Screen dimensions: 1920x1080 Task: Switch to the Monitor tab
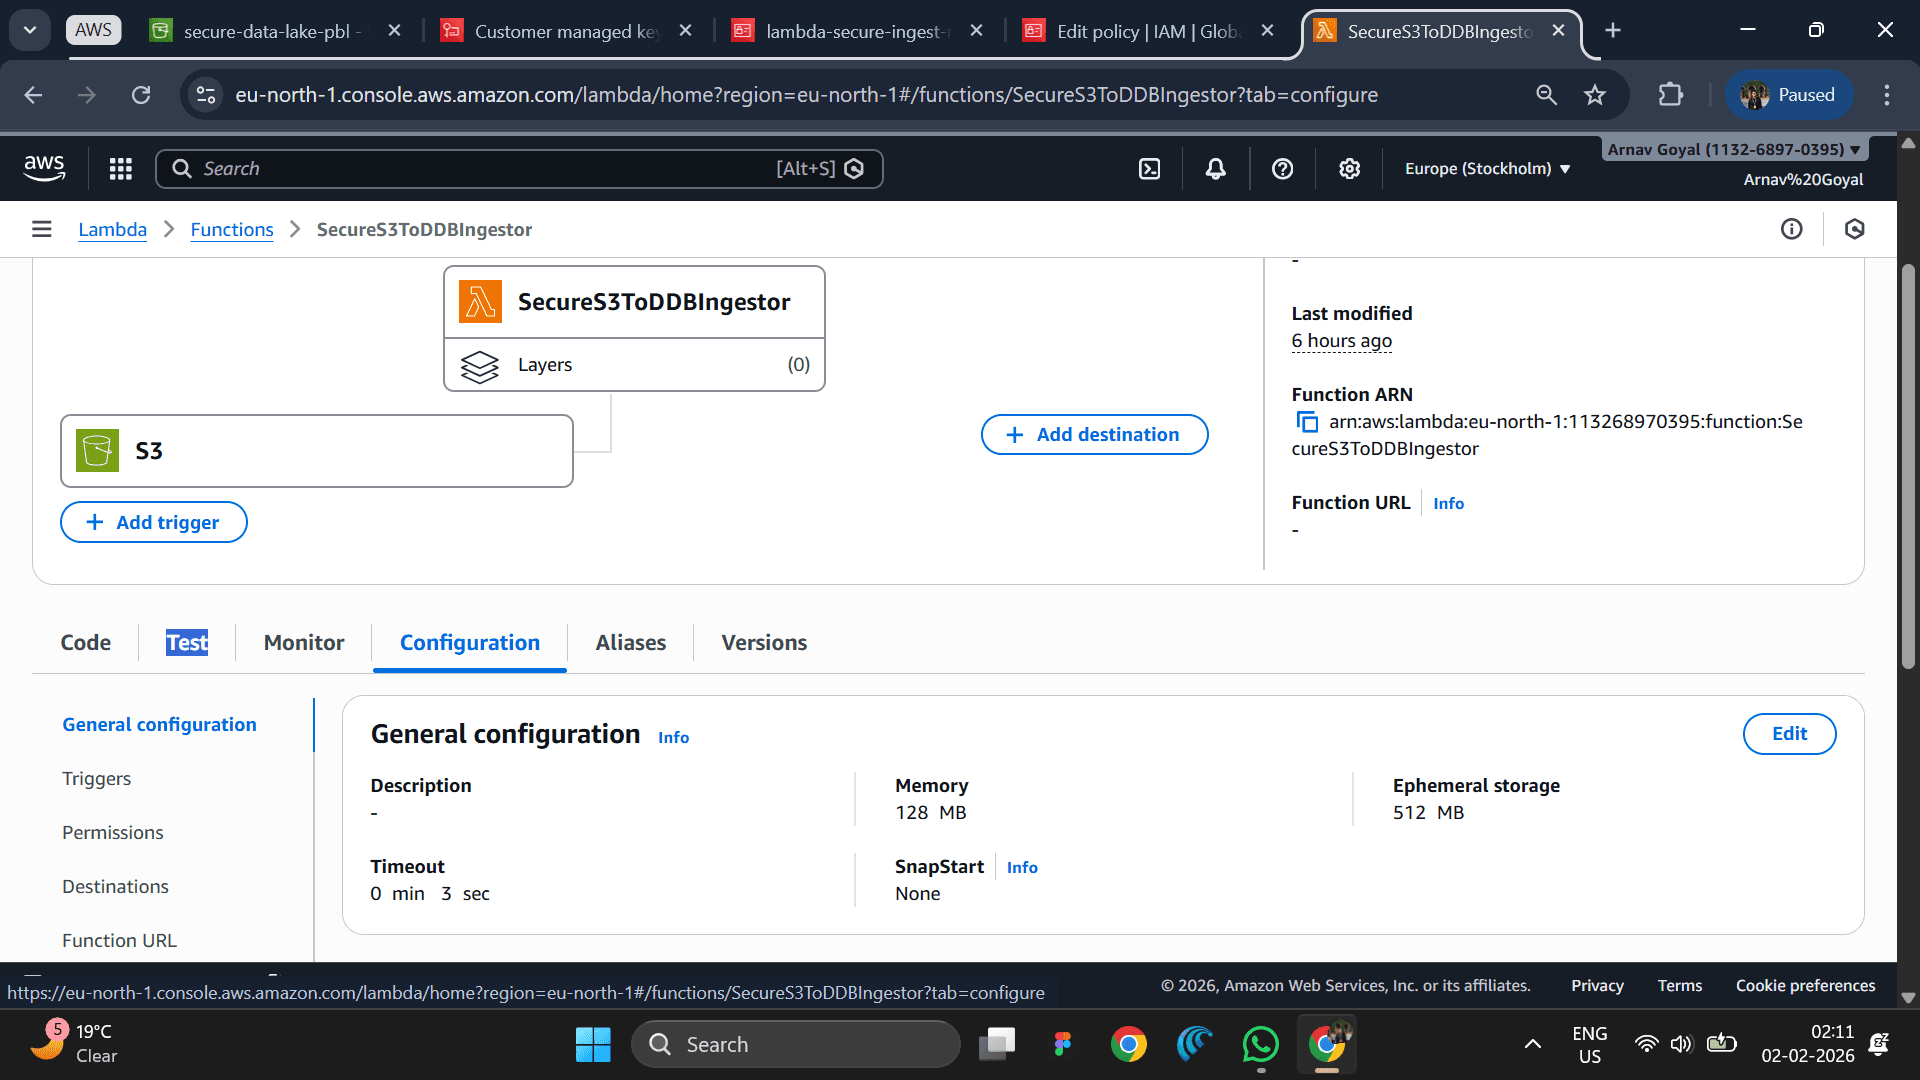(304, 643)
